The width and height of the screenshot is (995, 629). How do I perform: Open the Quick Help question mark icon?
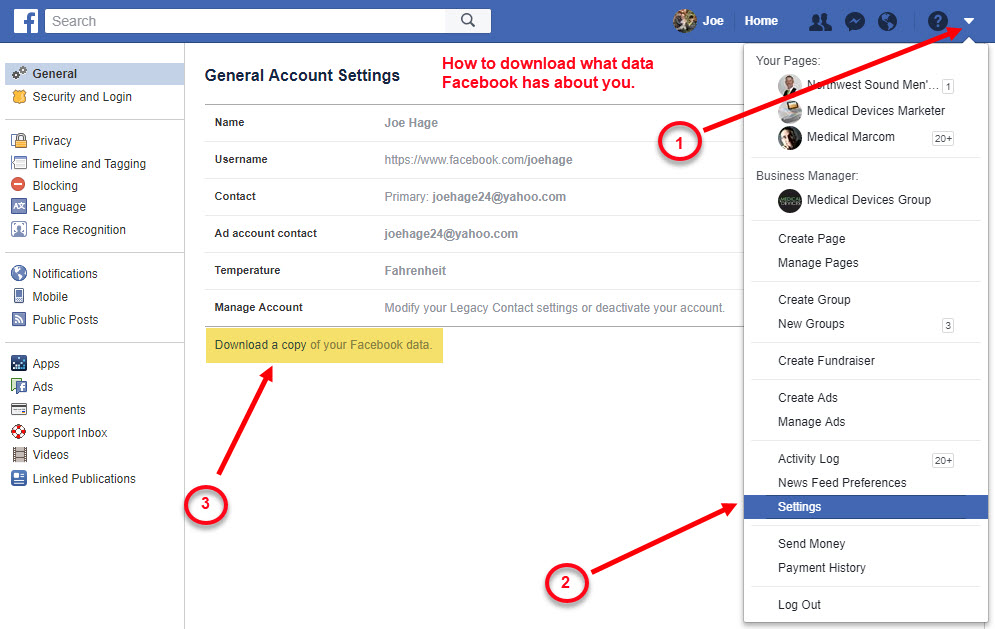click(x=937, y=22)
